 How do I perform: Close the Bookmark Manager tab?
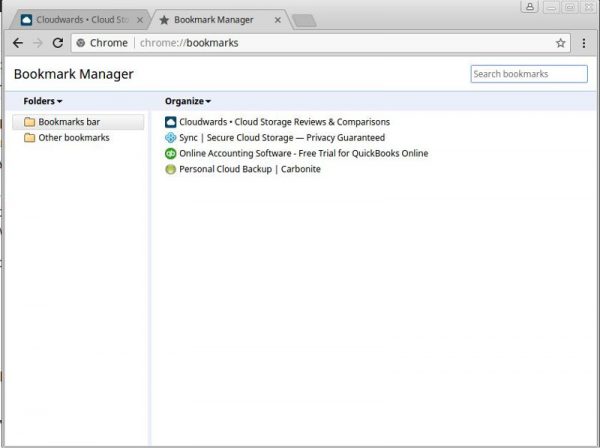point(278,20)
